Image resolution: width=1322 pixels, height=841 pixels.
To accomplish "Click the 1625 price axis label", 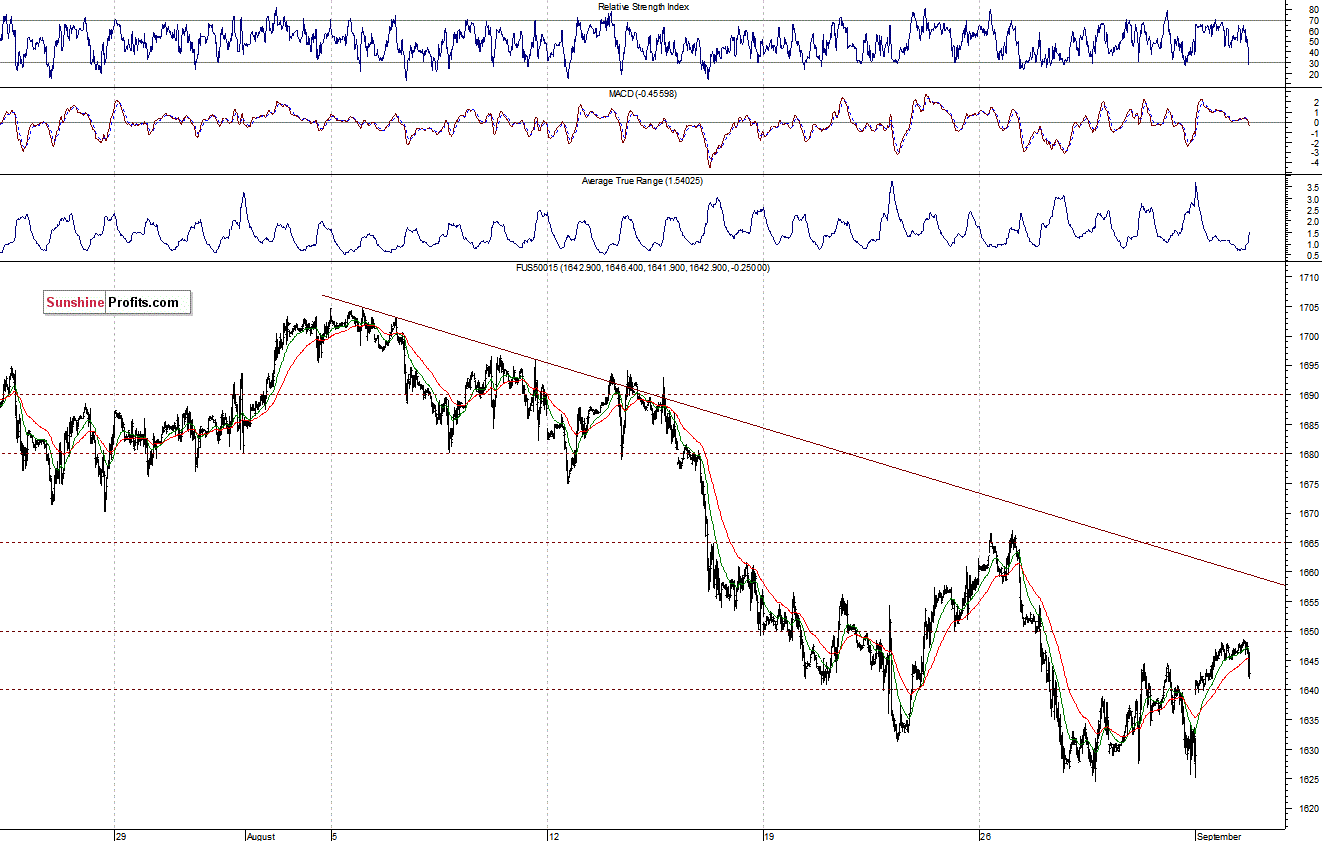I will coord(1307,779).
